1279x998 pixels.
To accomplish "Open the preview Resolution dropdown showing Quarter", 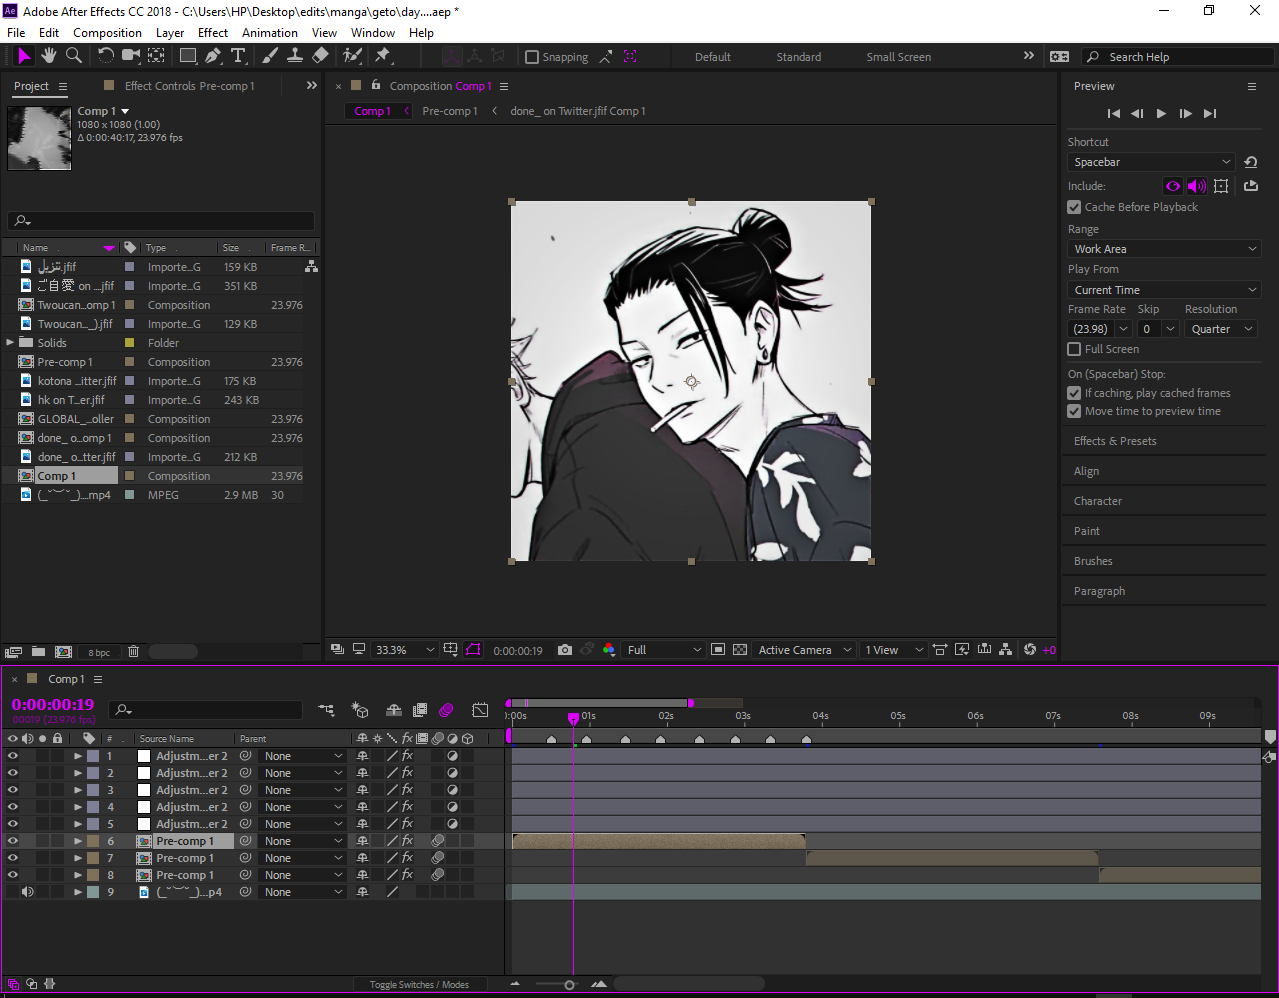I will coord(1221,329).
